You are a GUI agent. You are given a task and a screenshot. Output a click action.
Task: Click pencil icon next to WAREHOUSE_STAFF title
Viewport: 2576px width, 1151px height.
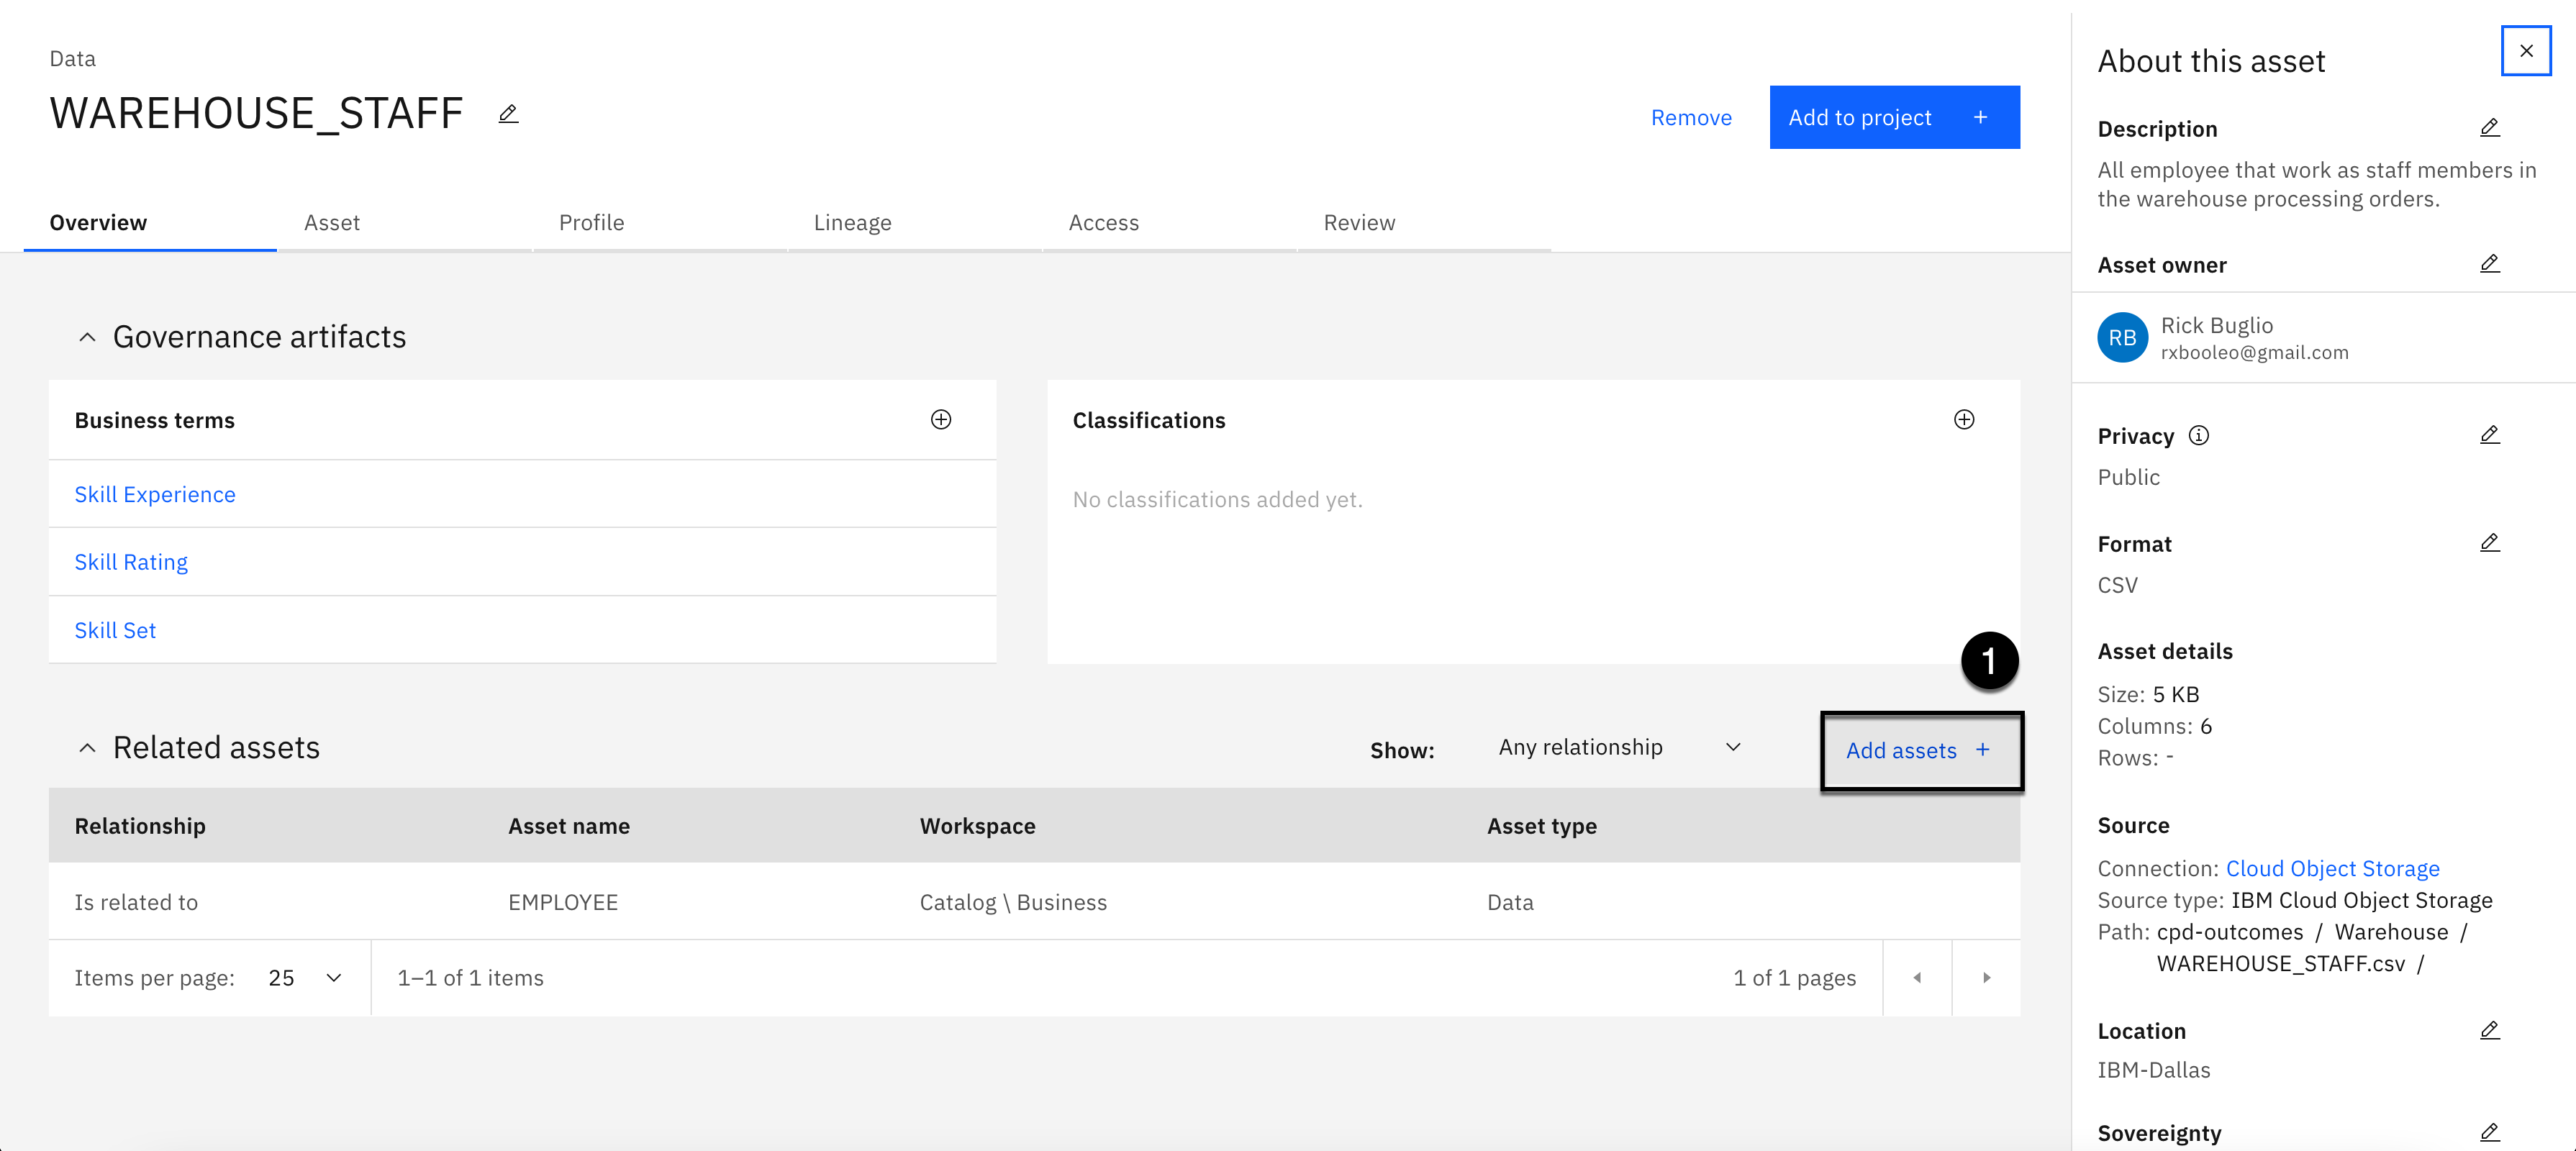pos(508,114)
